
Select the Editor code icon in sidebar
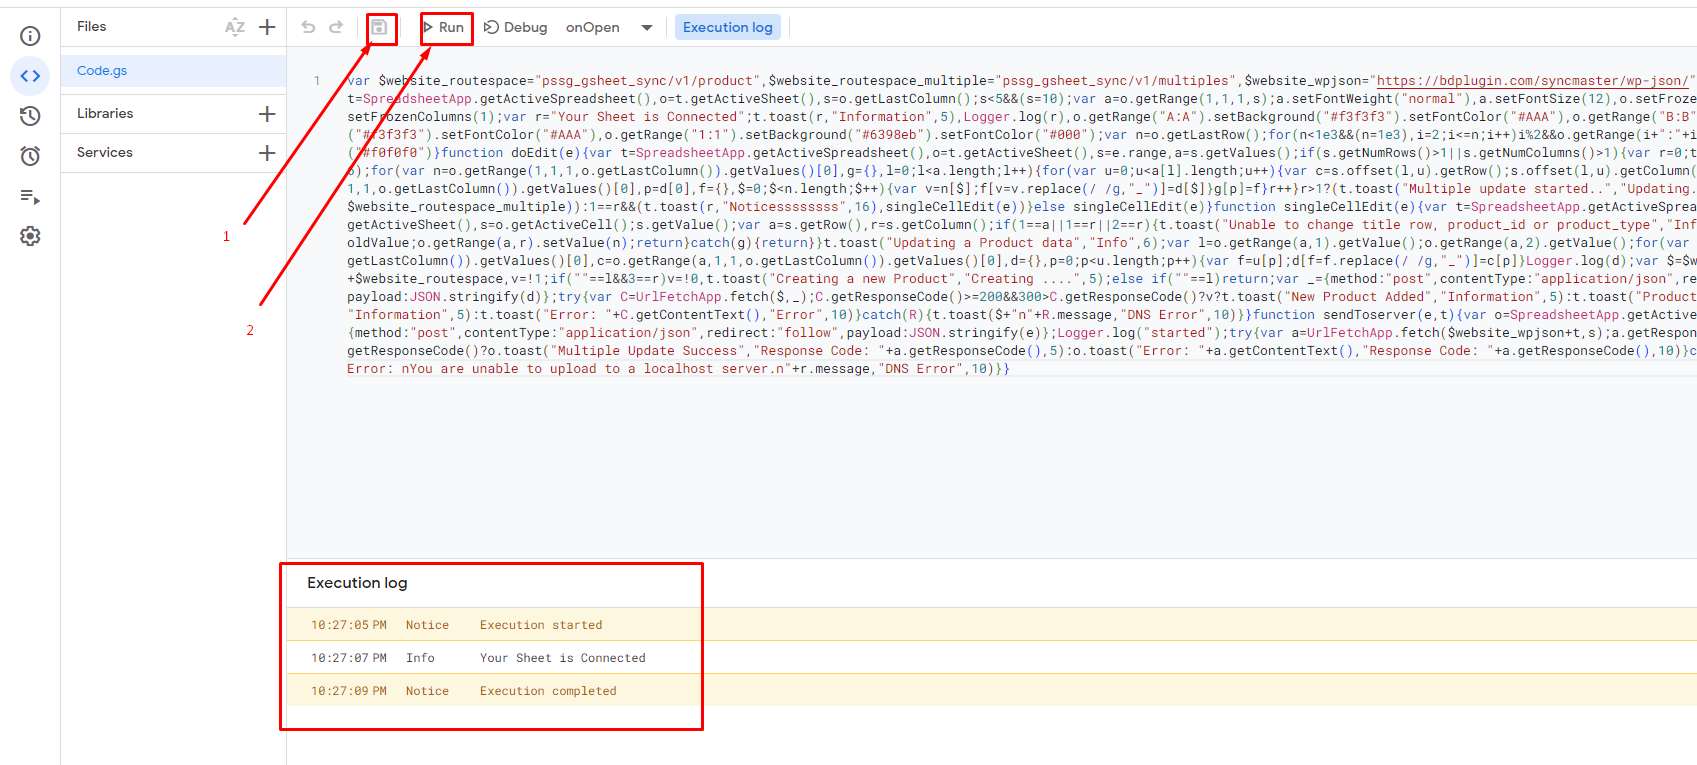pos(30,76)
